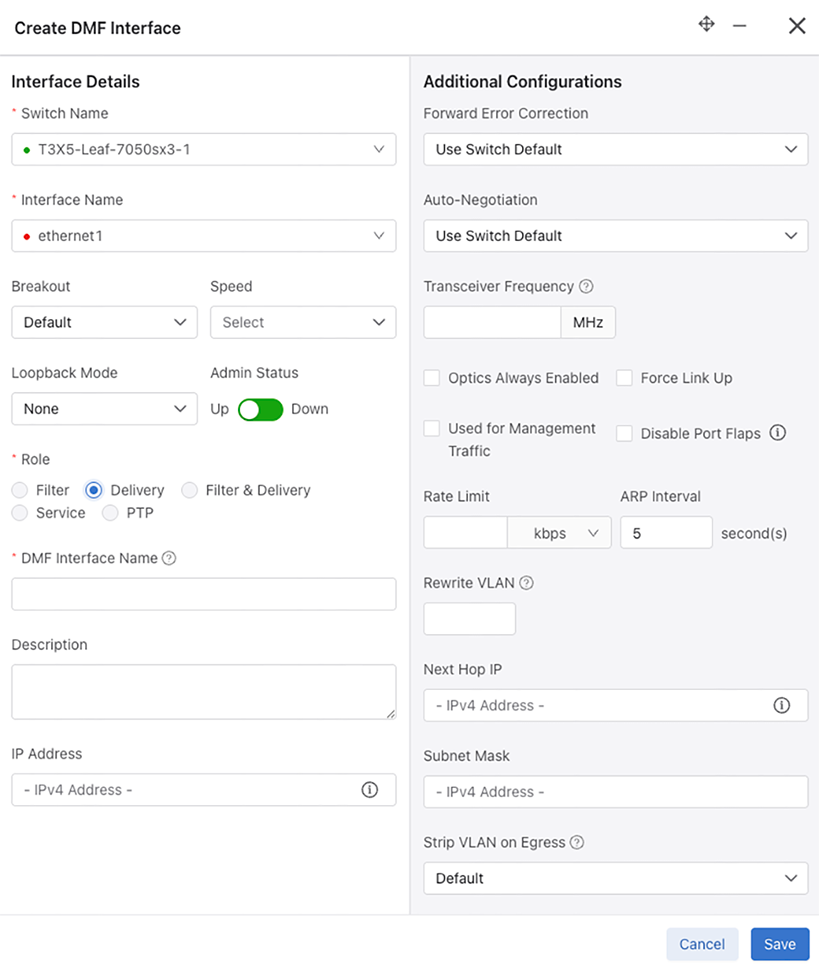Click help icon next to DMF Interface Name
This screenshot has height=972, width=819.
point(169,558)
